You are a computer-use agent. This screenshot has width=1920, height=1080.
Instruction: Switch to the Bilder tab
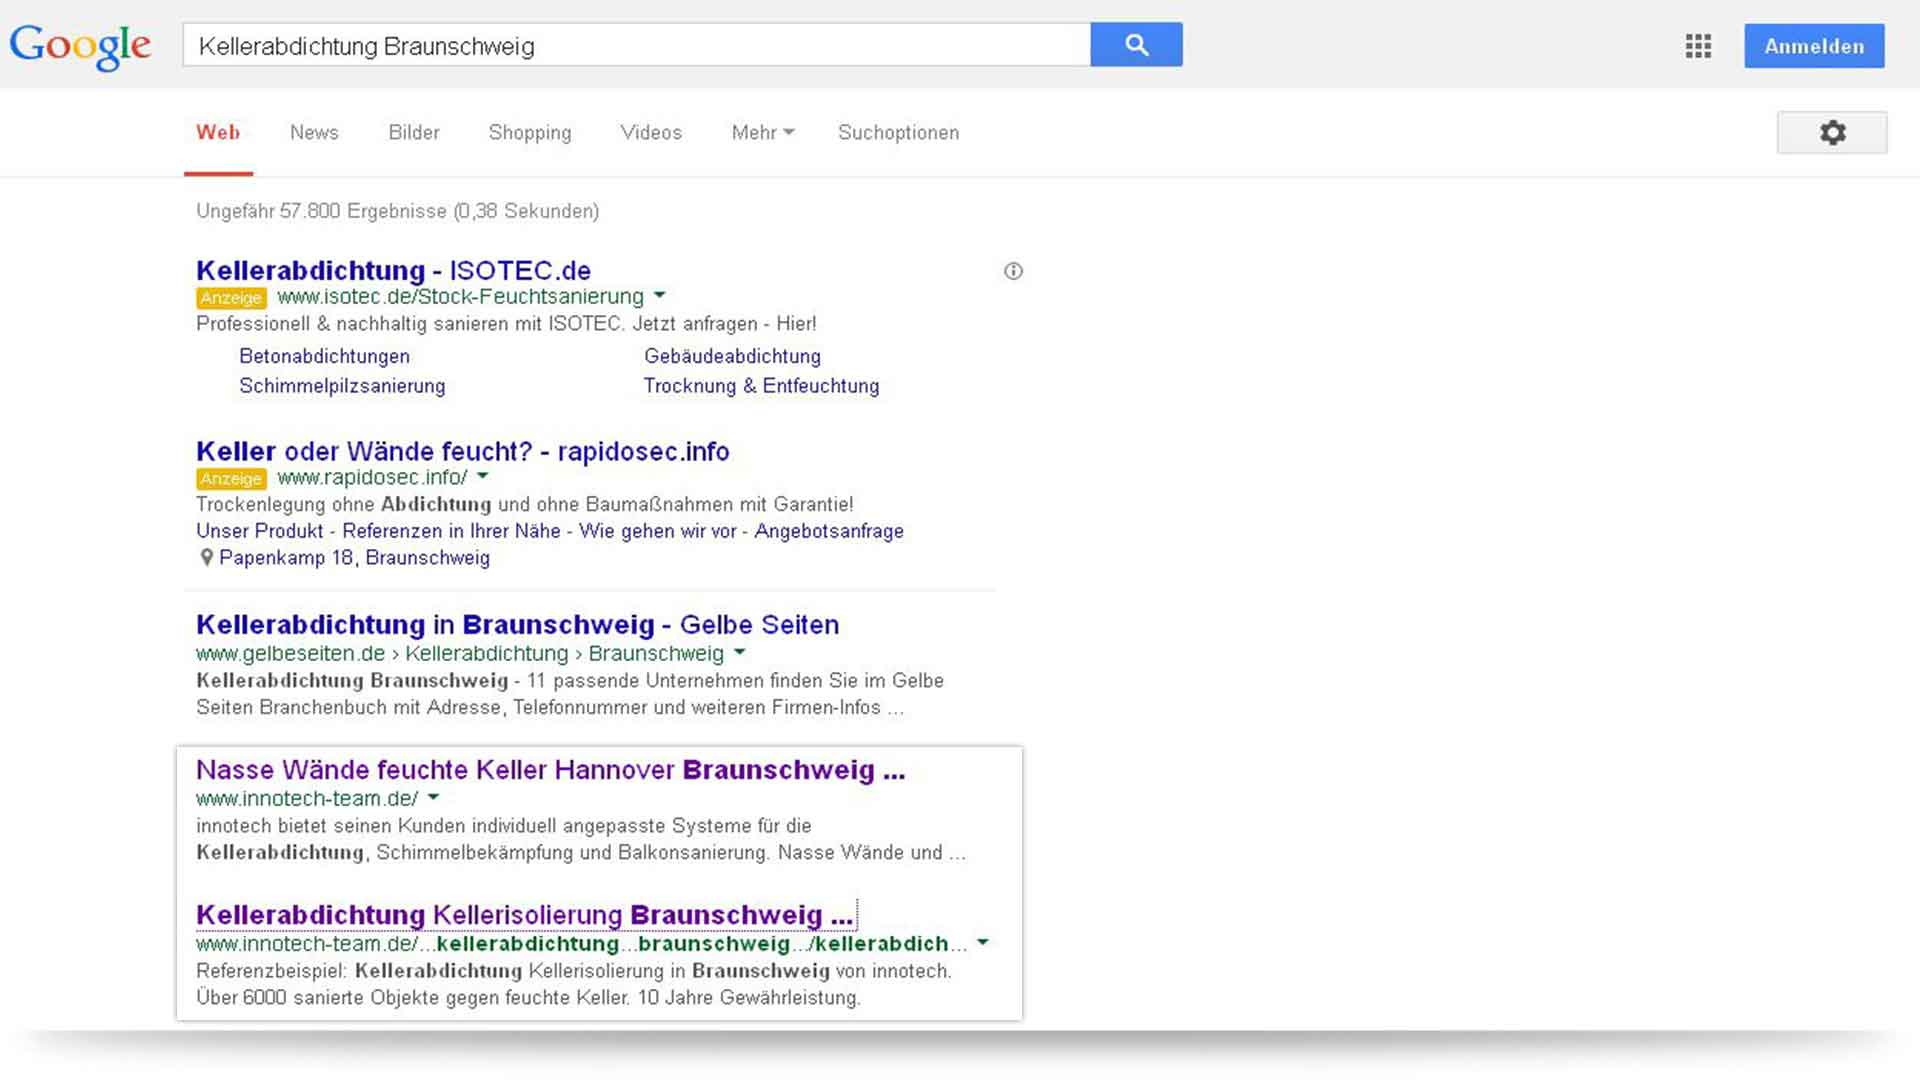[x=414, y=133]
